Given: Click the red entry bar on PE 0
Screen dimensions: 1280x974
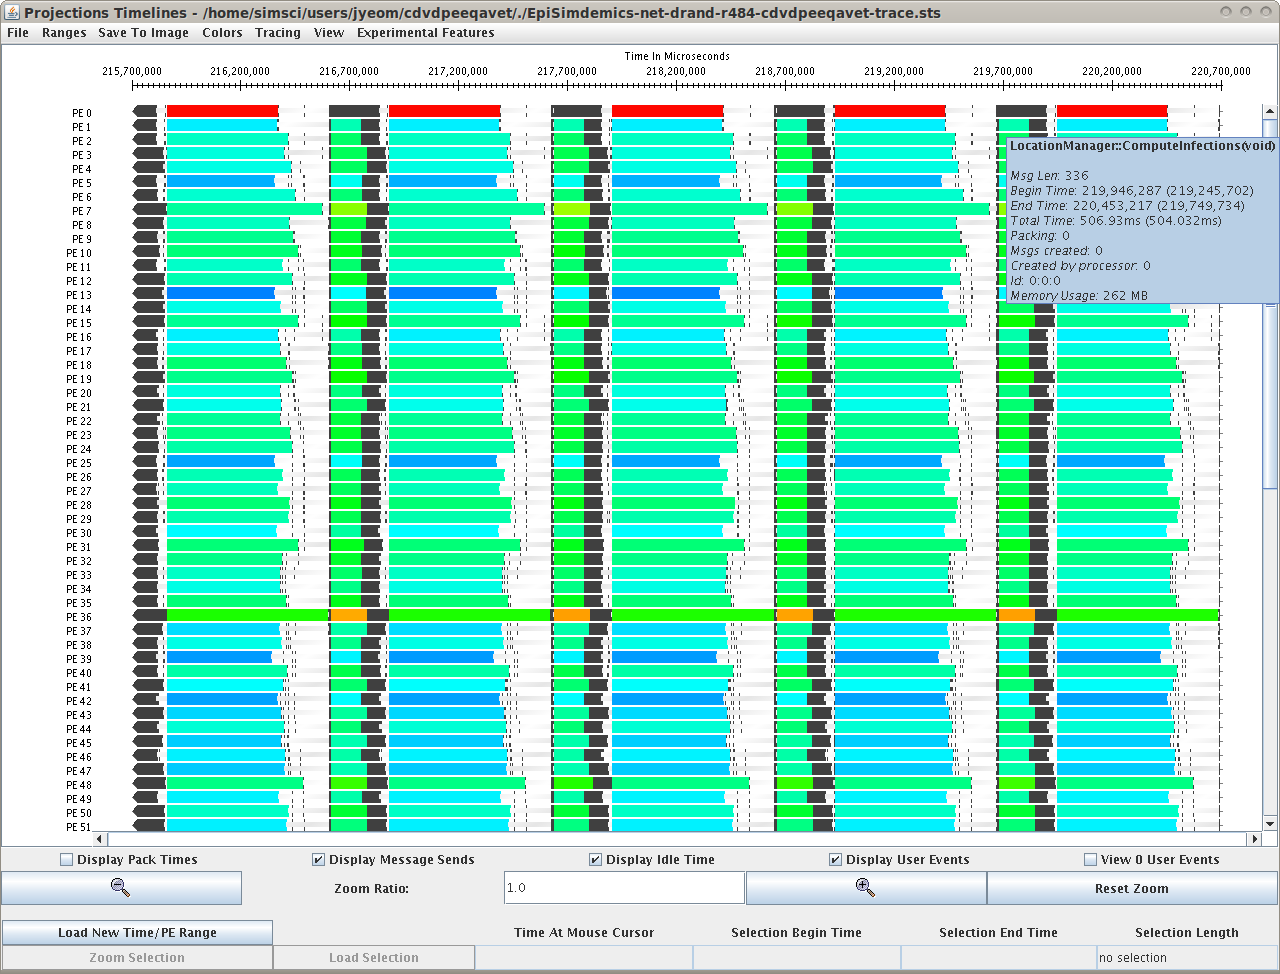Looking at the screenshot, I should (222, 111).
